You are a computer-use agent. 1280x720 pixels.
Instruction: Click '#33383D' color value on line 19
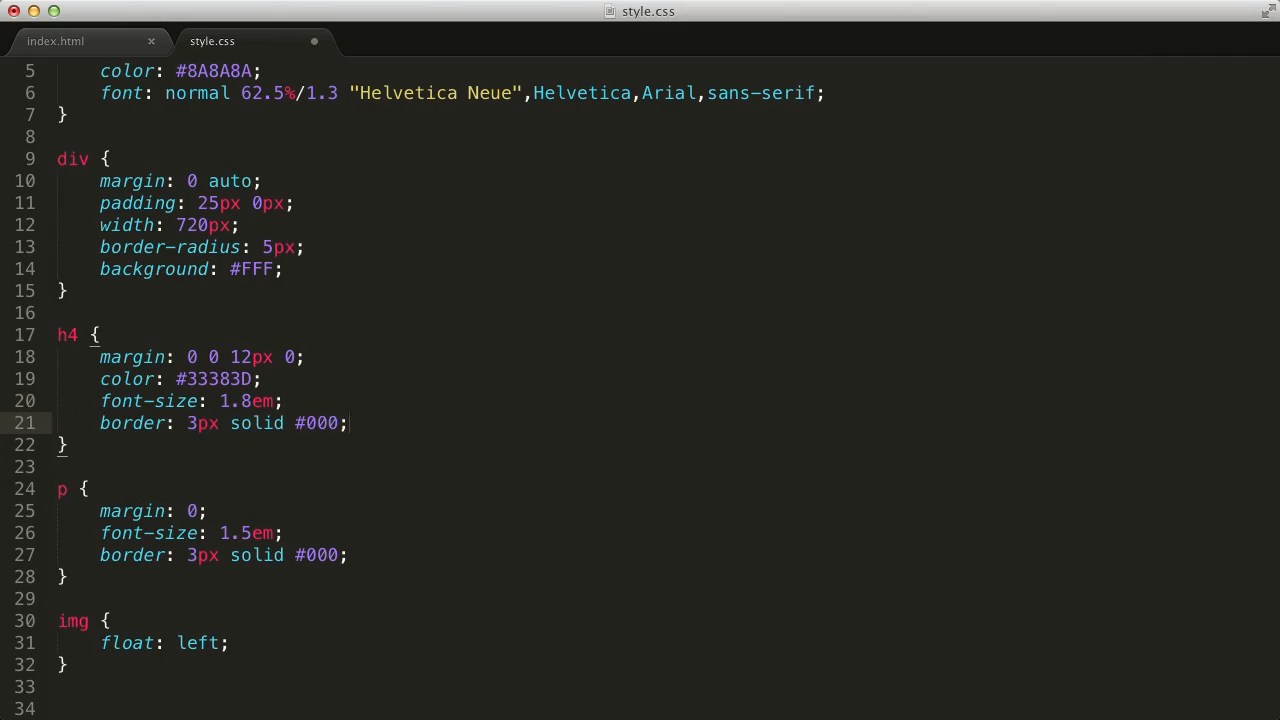tap(214, 379)
